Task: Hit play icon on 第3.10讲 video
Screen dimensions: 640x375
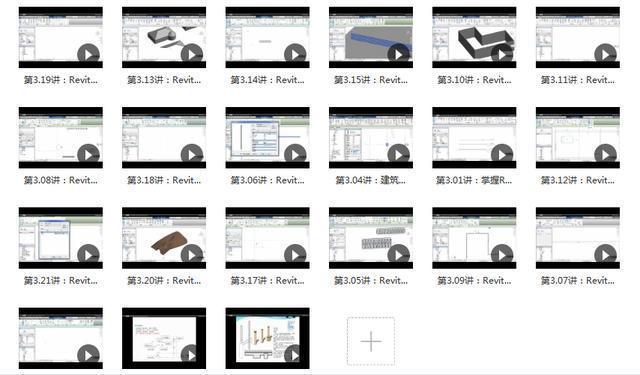Action: (x=502, y=55)
